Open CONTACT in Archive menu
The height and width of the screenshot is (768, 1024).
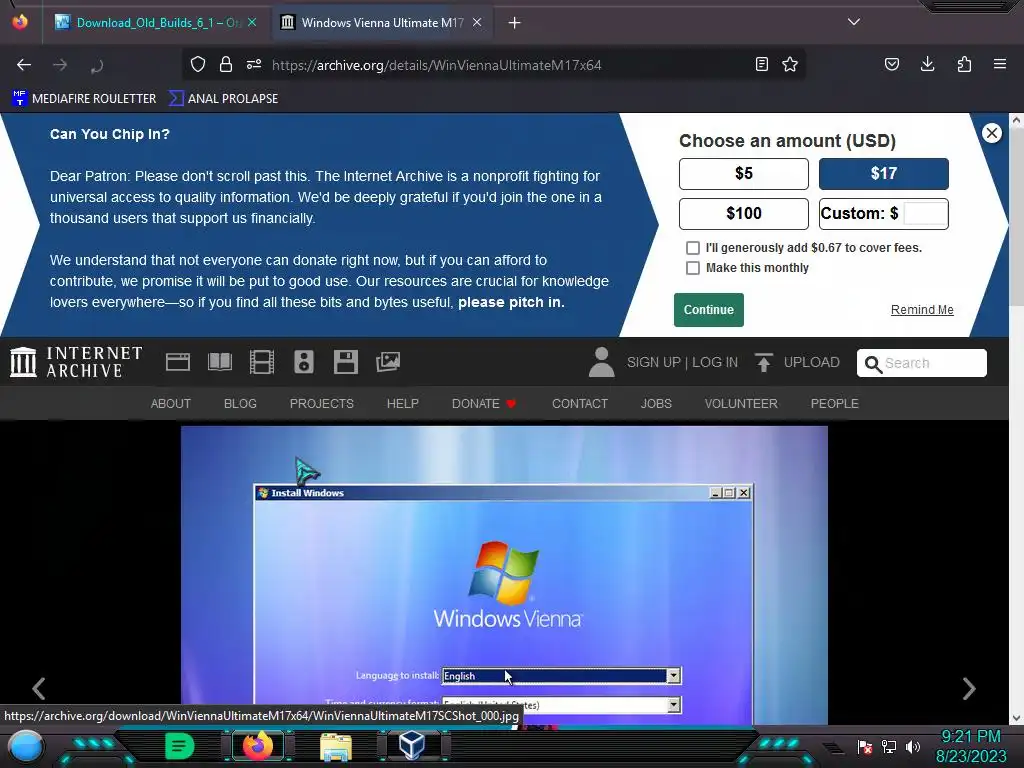coord(580,404)
